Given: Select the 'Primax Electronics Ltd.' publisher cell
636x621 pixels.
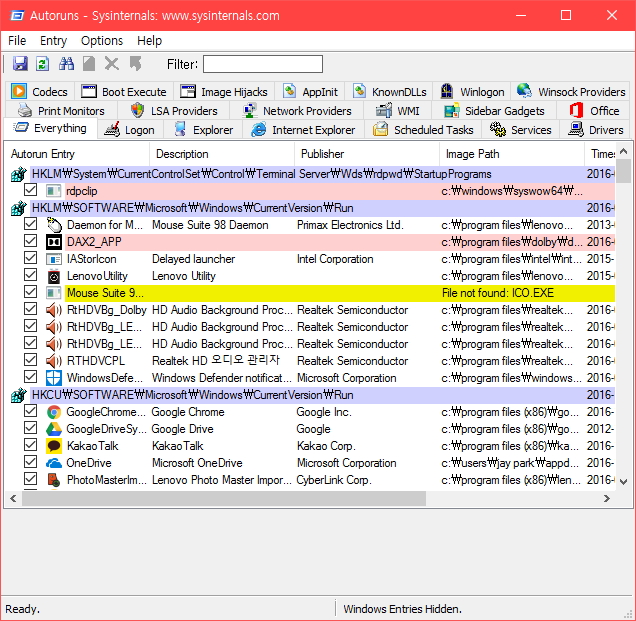Looking at the screenshot, I should pyautogui.click(x=350, y=225).
